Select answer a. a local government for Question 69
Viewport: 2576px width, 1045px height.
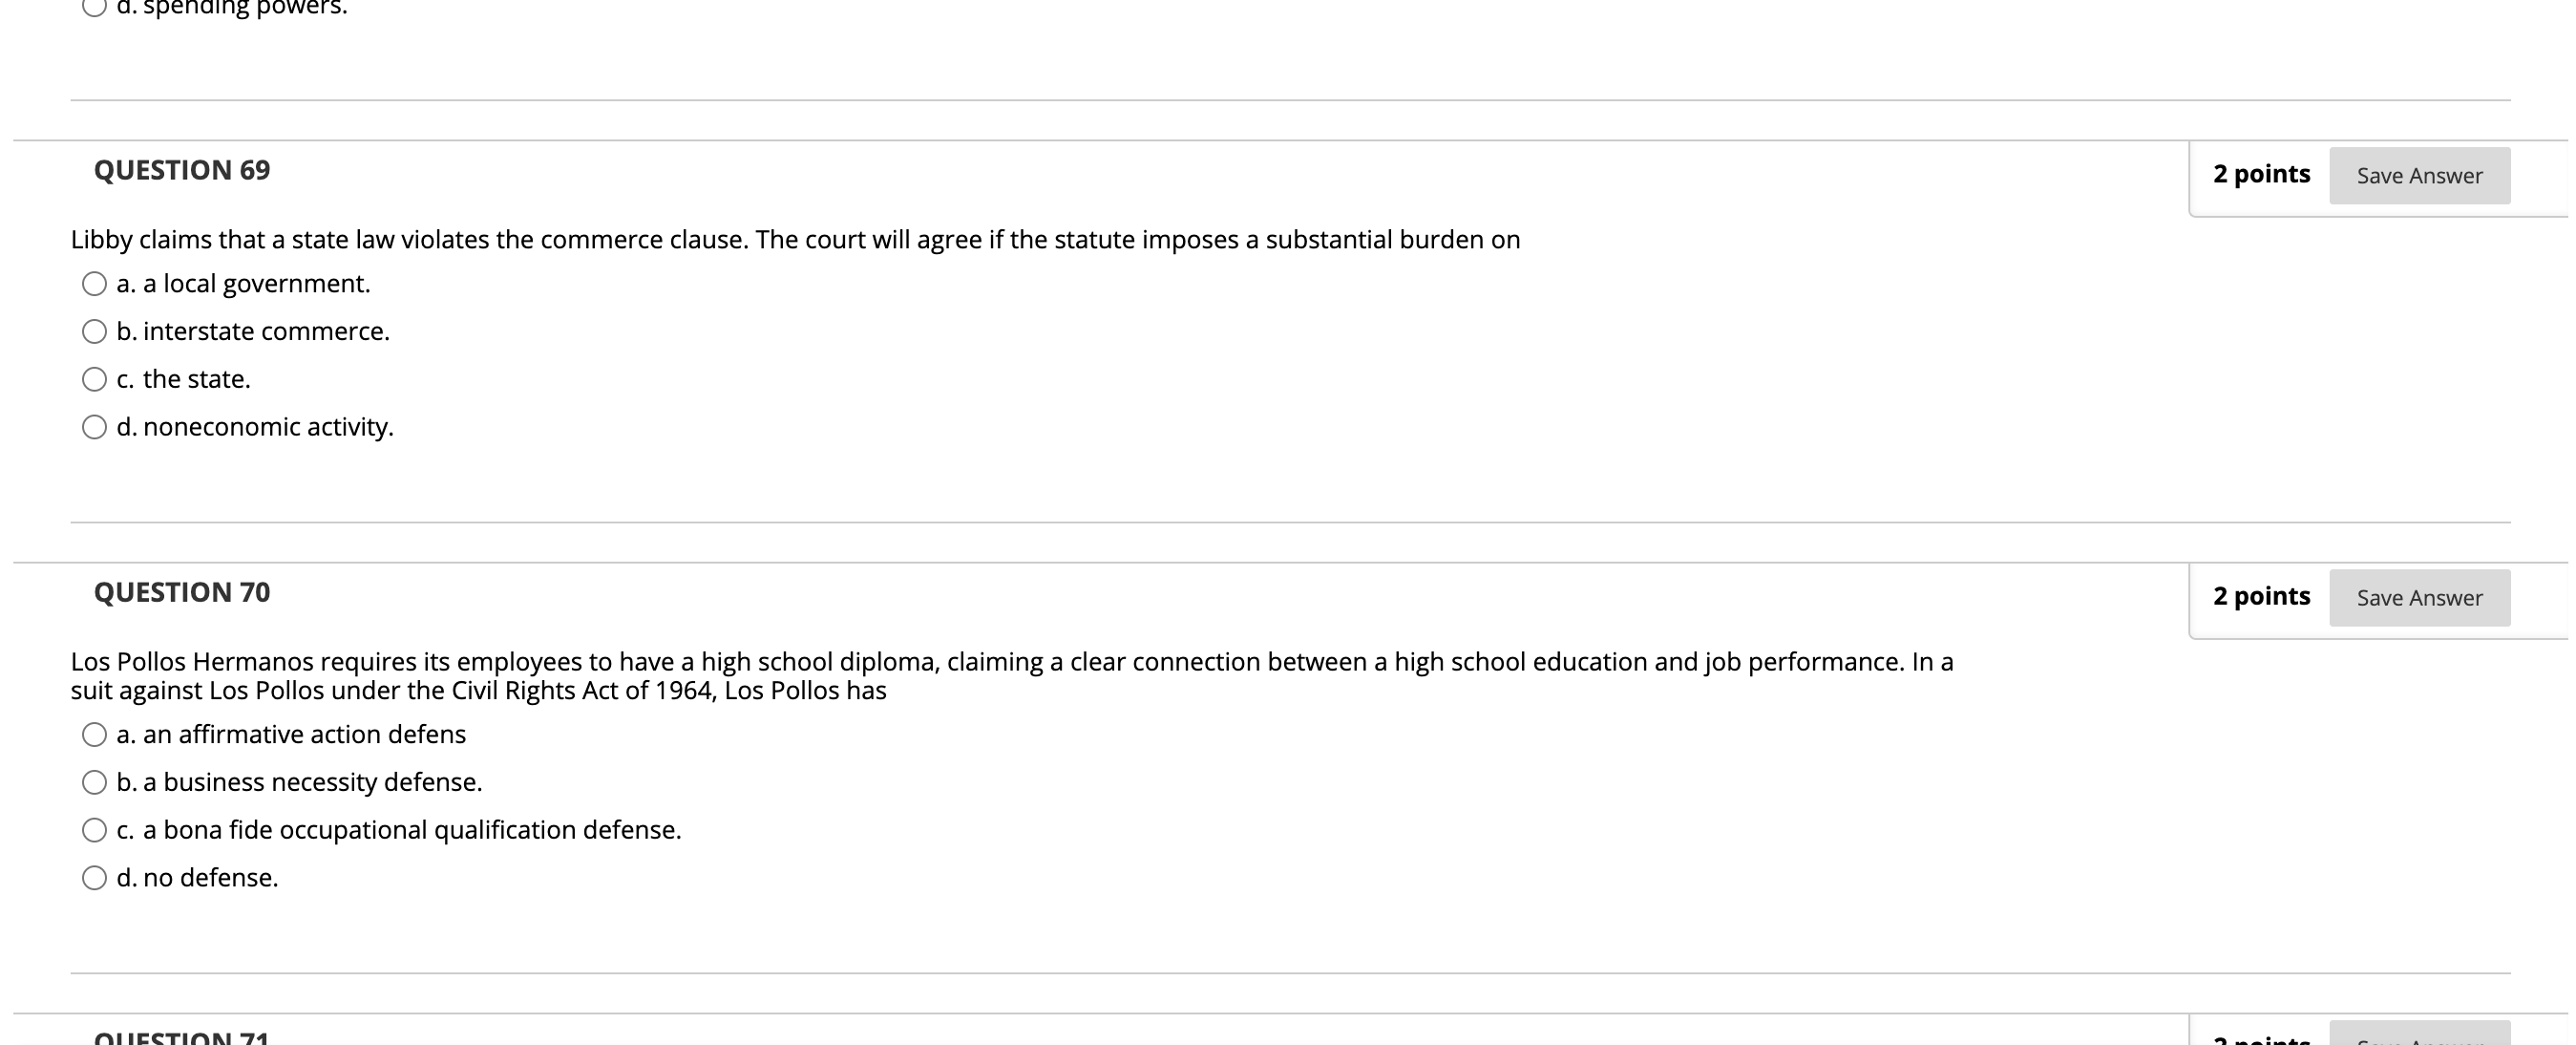pyautogui.click(x=93, y=283)
